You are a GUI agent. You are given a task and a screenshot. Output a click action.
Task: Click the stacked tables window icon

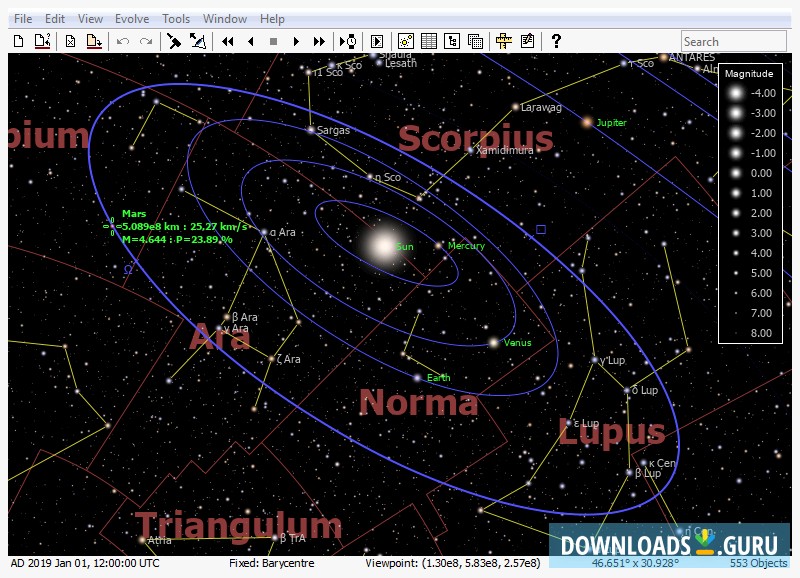(x=476, y=41)
